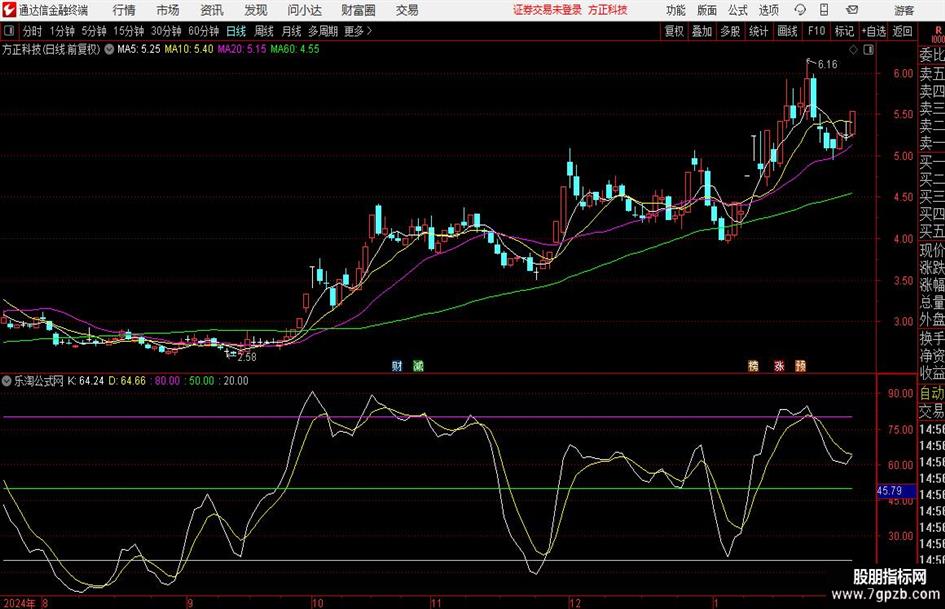Select the 日线 daily period tab

click(236, 31)
